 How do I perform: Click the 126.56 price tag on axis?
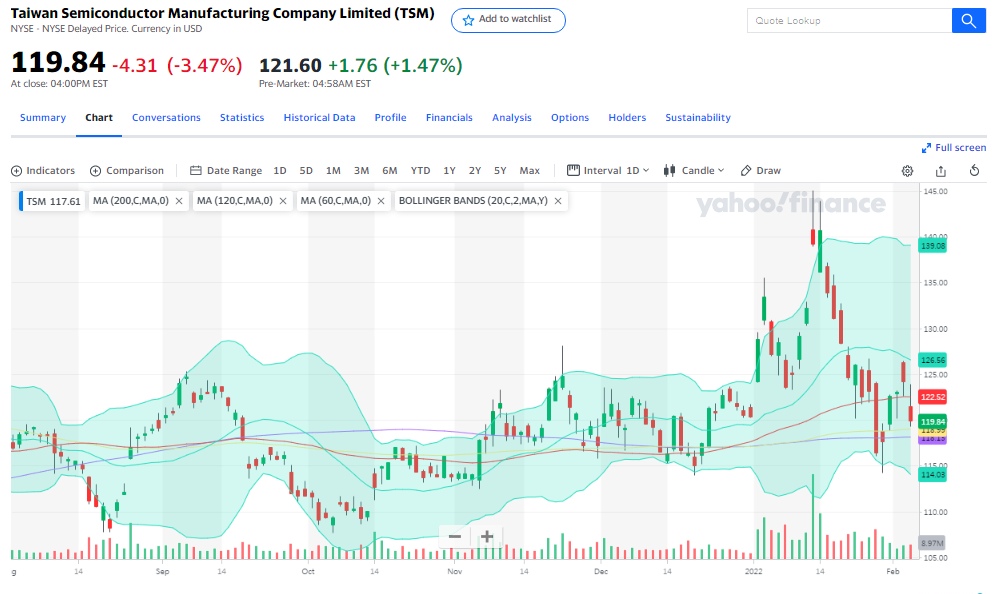[x=933, y=360]
